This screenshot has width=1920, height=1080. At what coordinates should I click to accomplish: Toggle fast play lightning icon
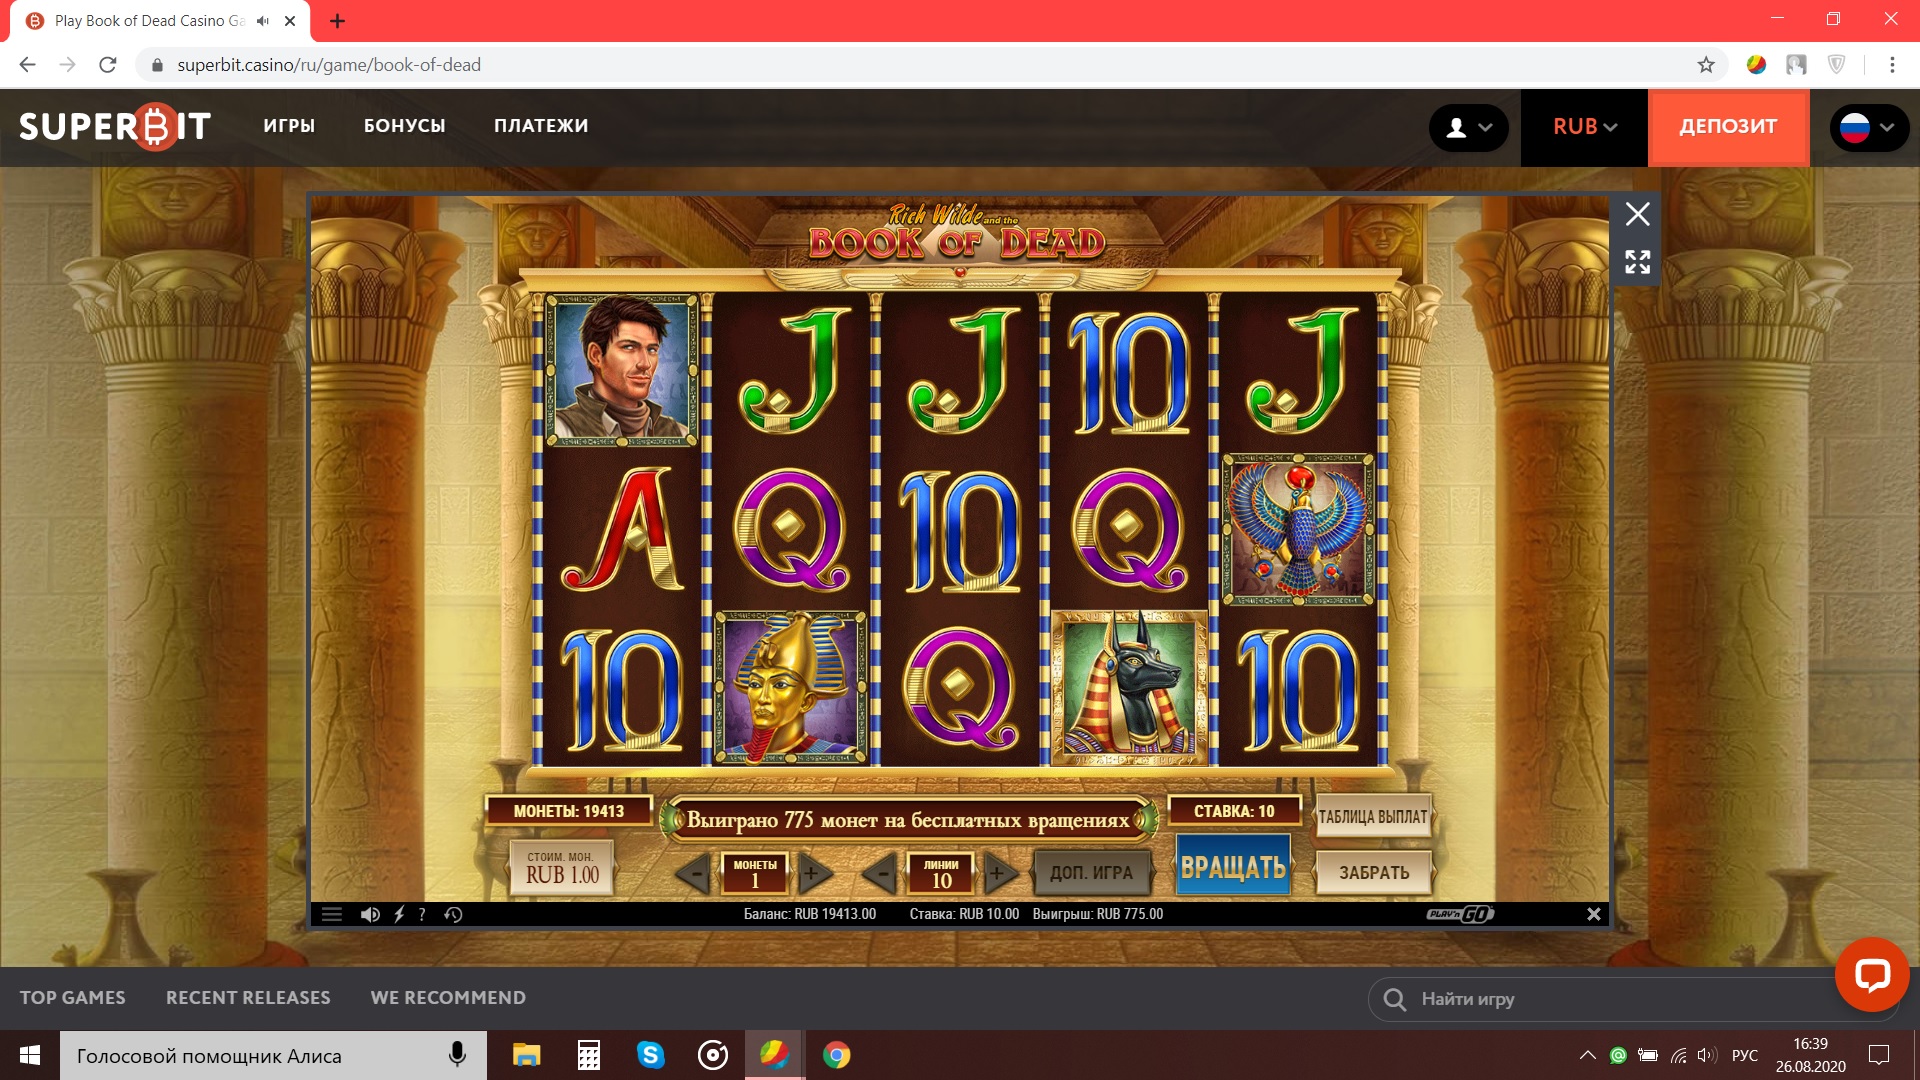click(x=399, y=914)
